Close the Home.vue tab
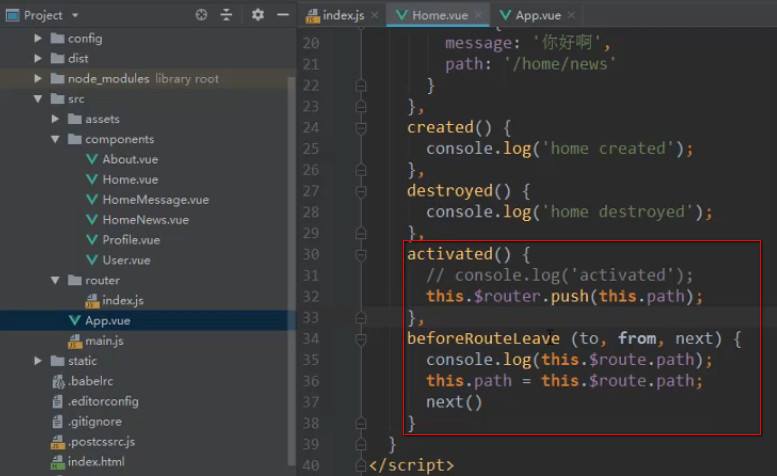Viewport: 777px width, 476px height. [478, 15]
